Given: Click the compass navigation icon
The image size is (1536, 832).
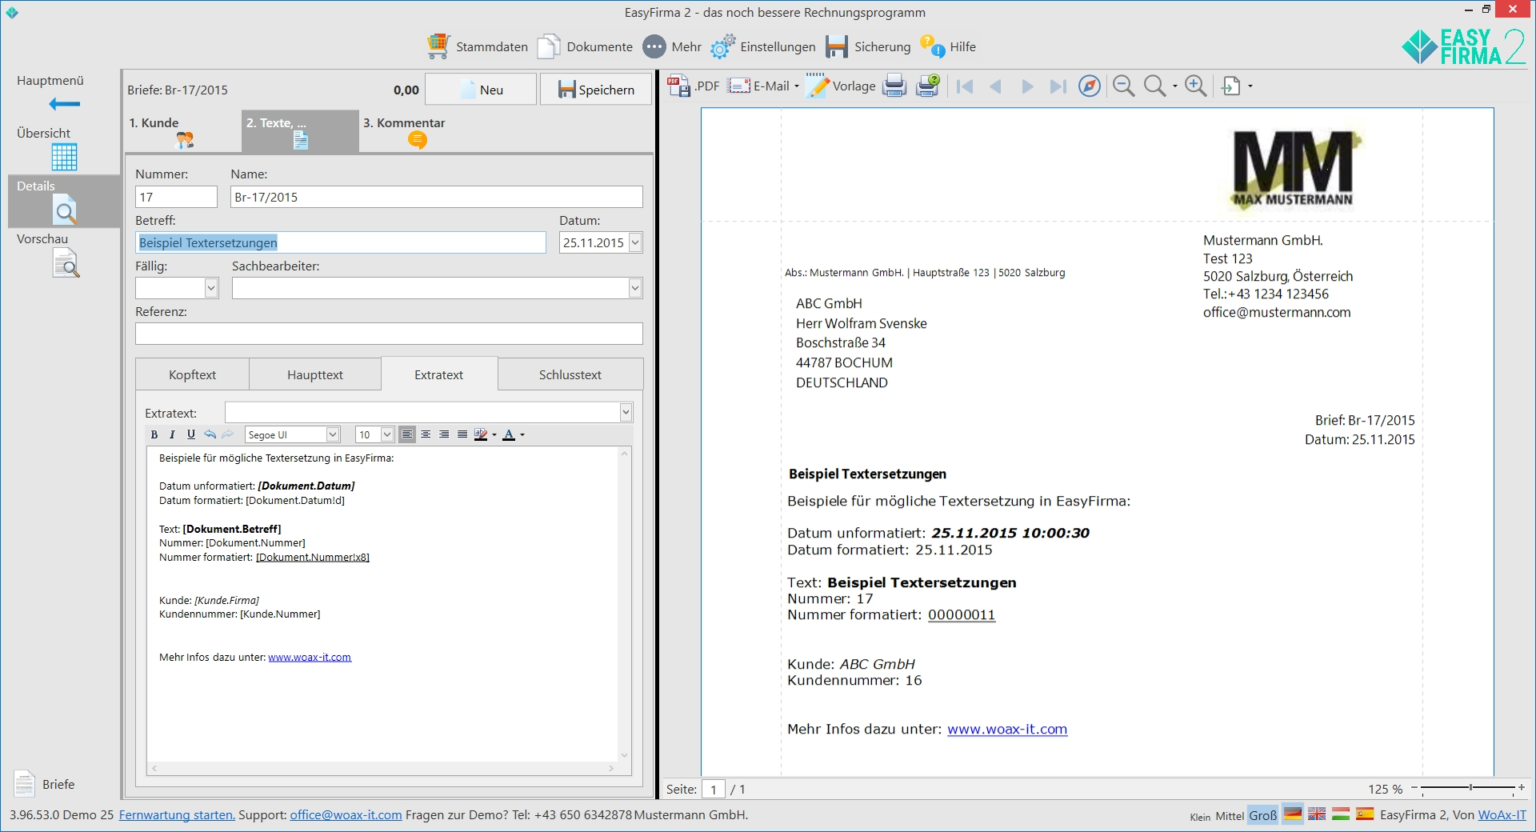Looking at the screenshot, I should [1090, 86].
